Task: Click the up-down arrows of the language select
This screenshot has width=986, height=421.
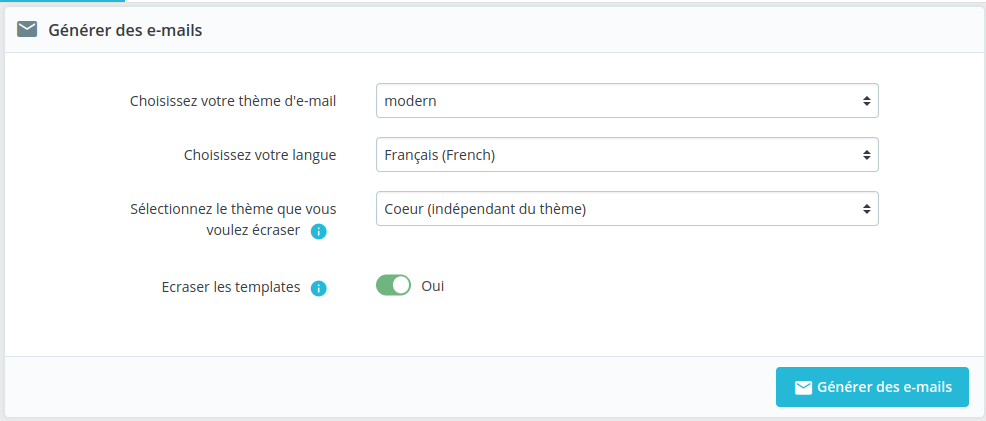Action: point(866,155)
